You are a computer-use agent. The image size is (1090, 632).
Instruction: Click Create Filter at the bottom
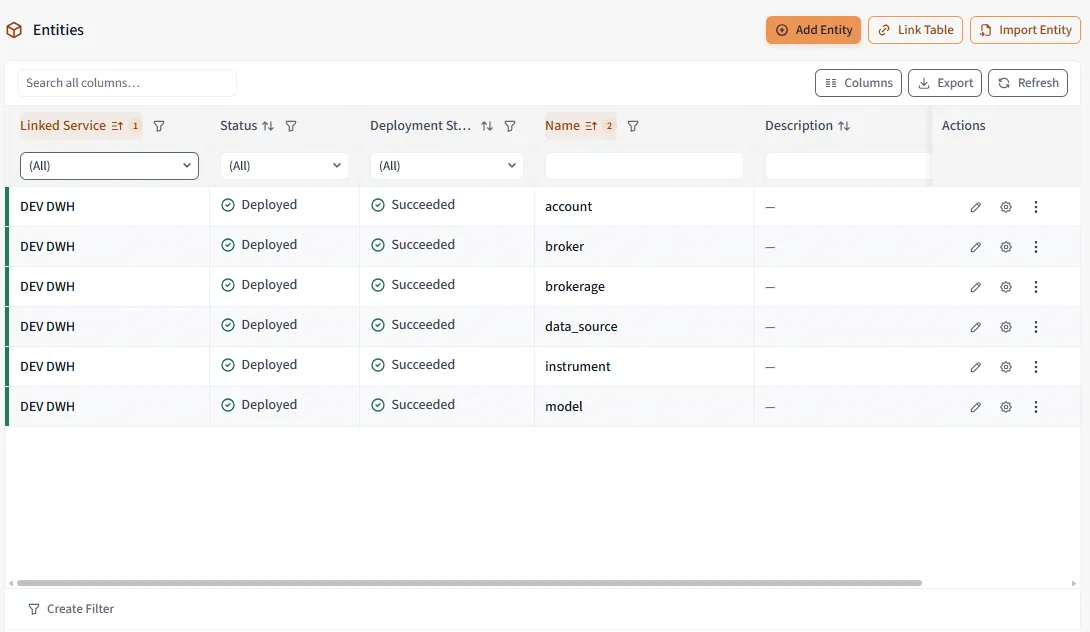(71, 609)
